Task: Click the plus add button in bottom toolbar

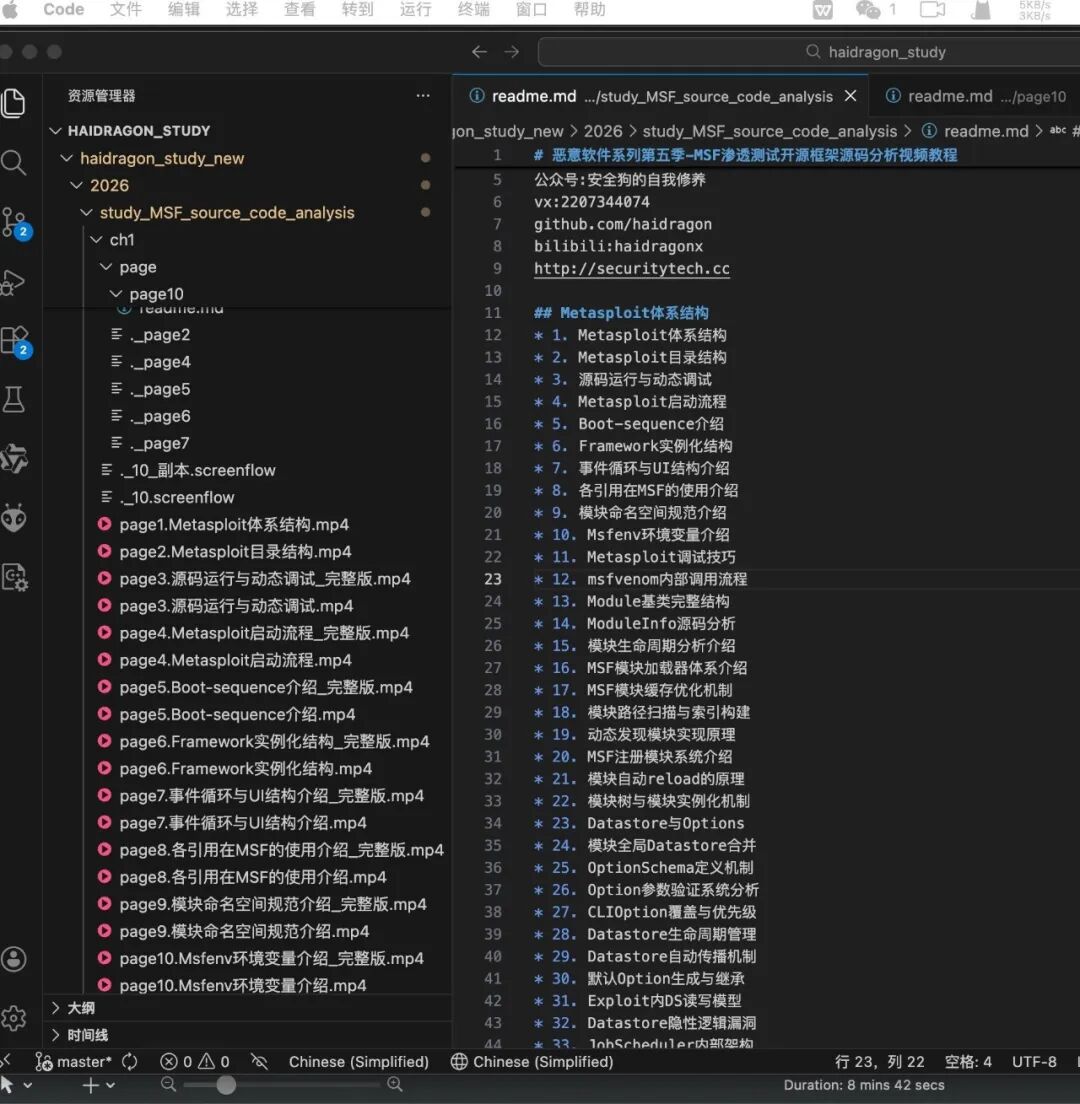Action: 90,1085
